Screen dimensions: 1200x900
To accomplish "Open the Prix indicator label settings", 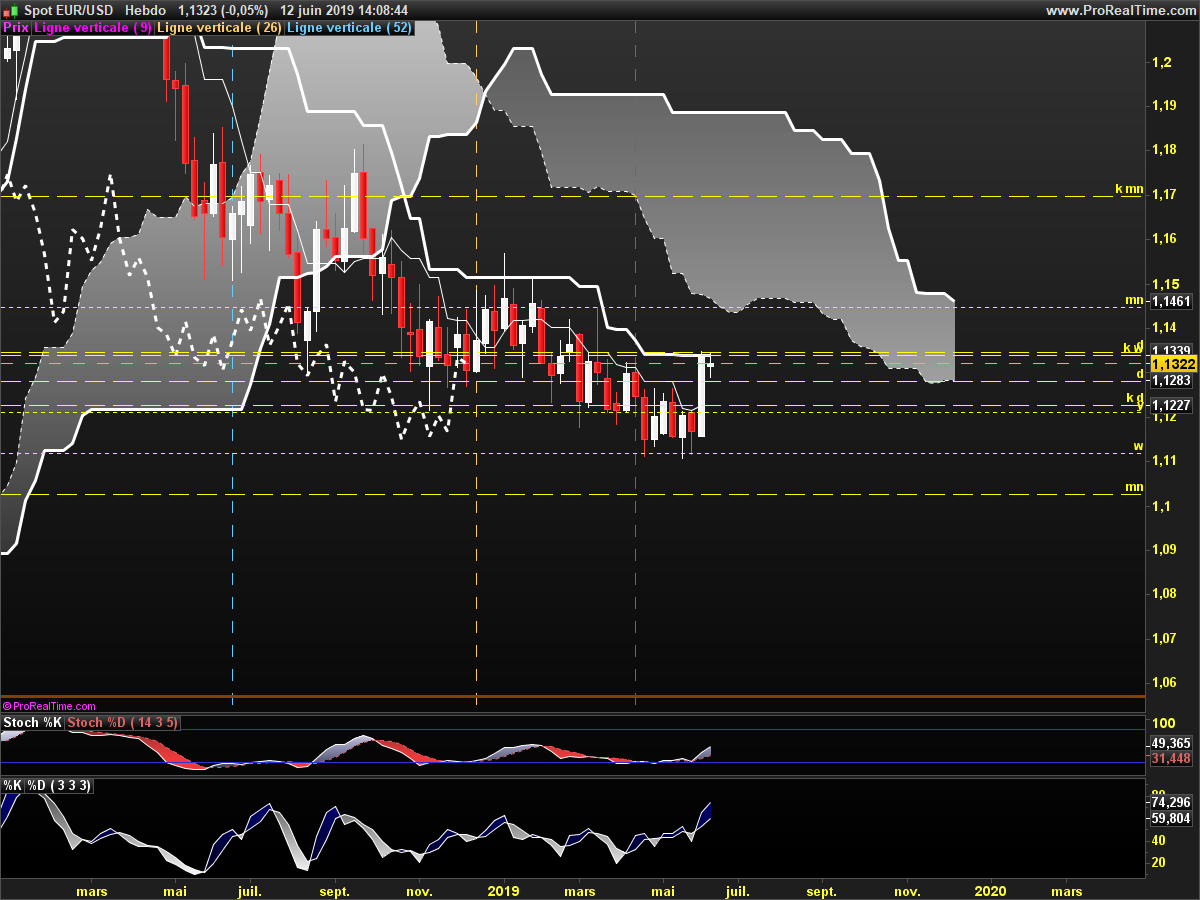I will click(16, 27).
